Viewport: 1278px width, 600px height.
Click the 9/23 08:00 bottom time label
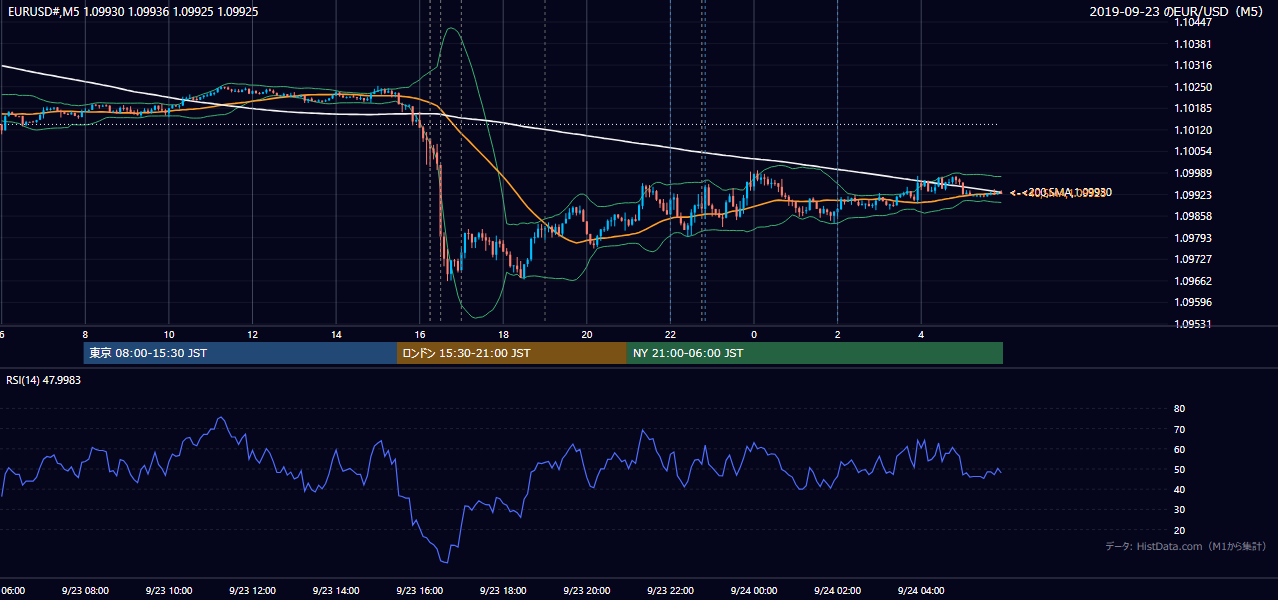click(x=84, y=591)
